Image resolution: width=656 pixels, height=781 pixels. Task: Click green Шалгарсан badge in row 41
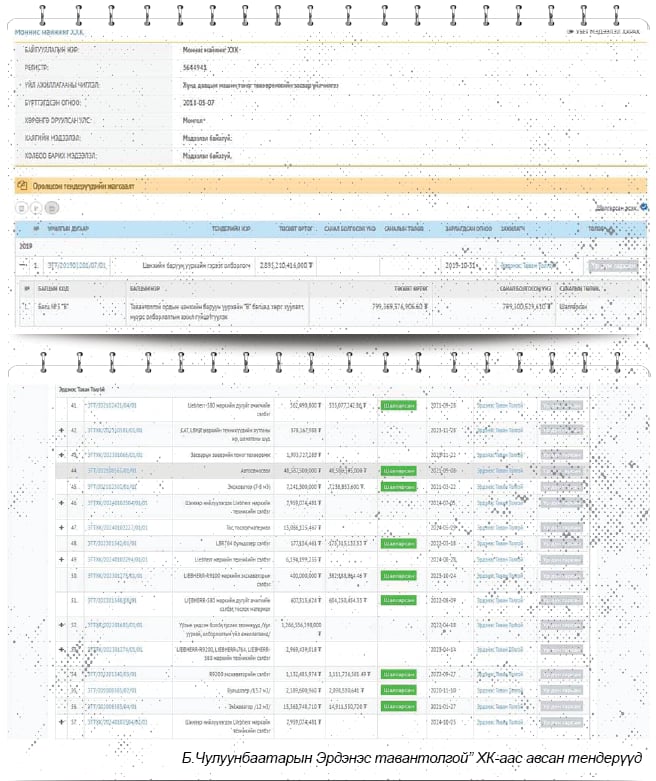click(398, 407)
